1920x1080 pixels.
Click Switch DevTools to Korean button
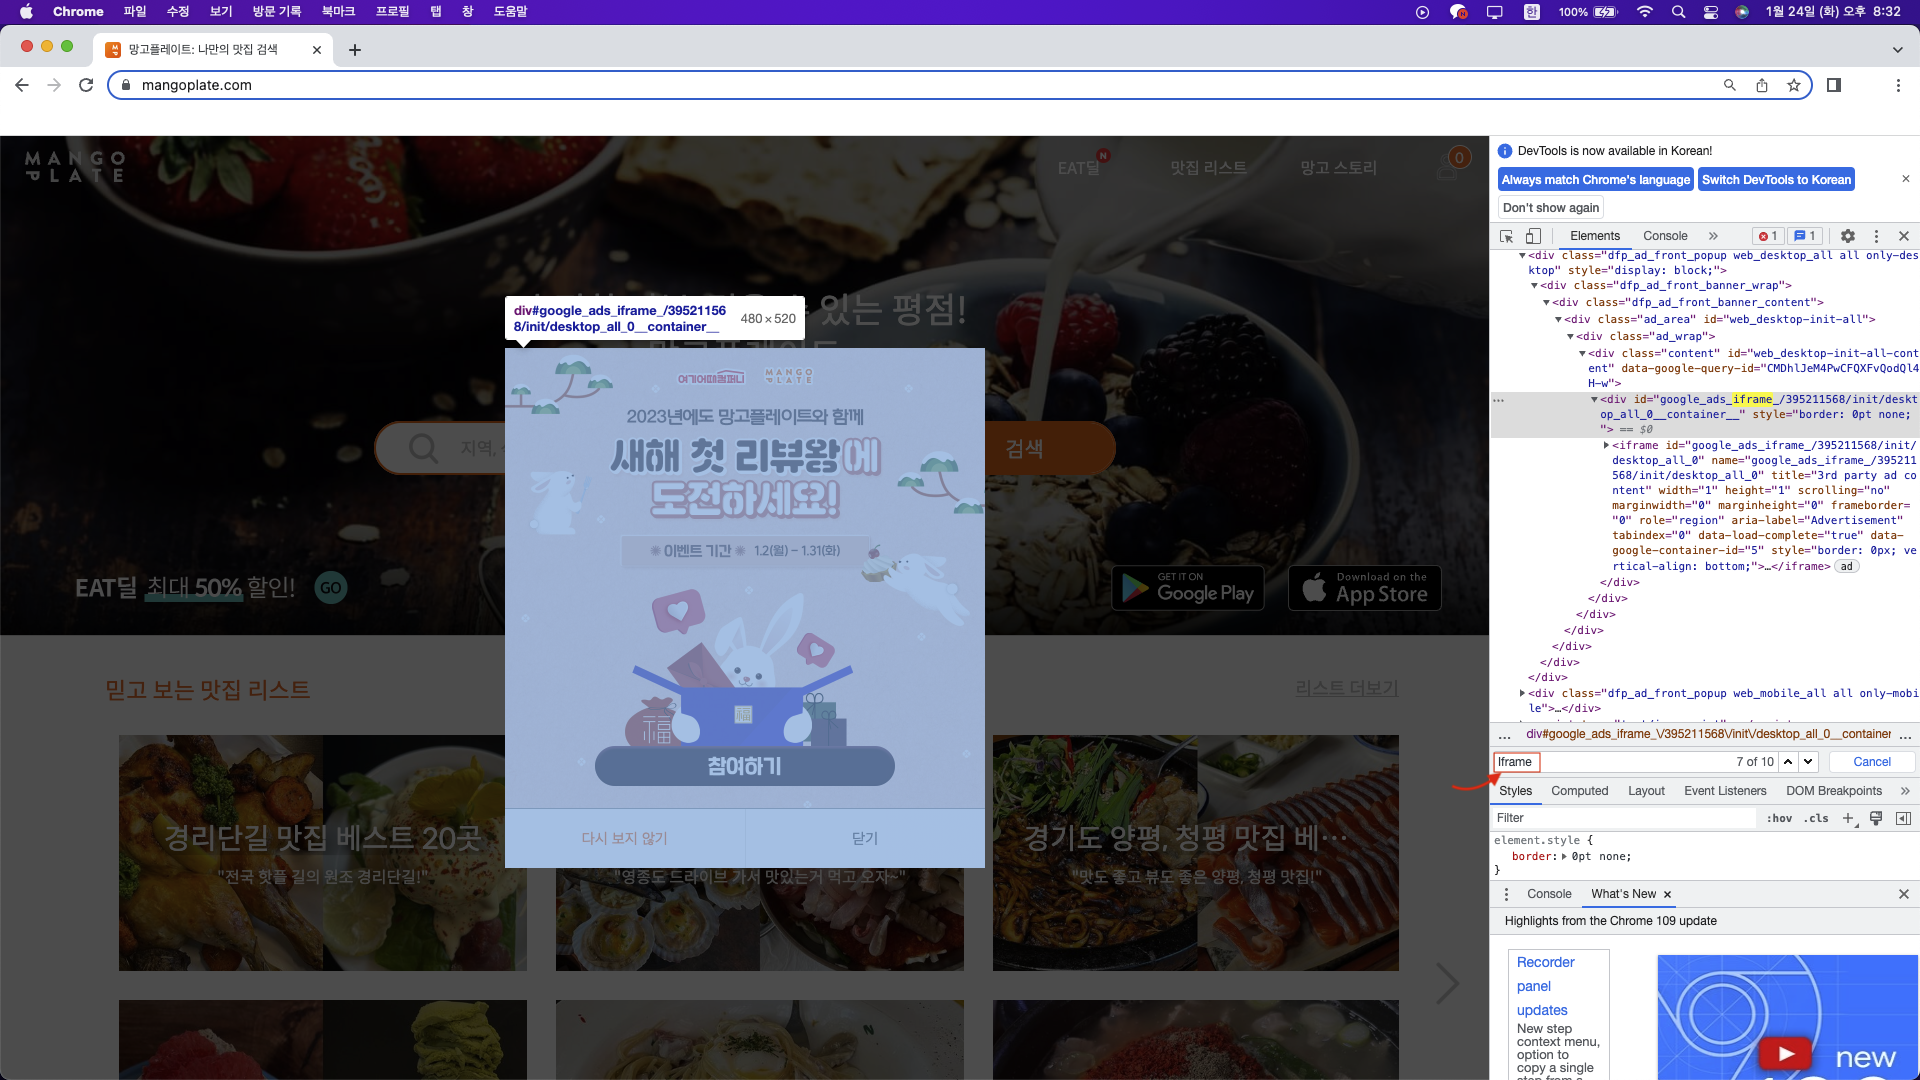click(x=1776, y=180)
